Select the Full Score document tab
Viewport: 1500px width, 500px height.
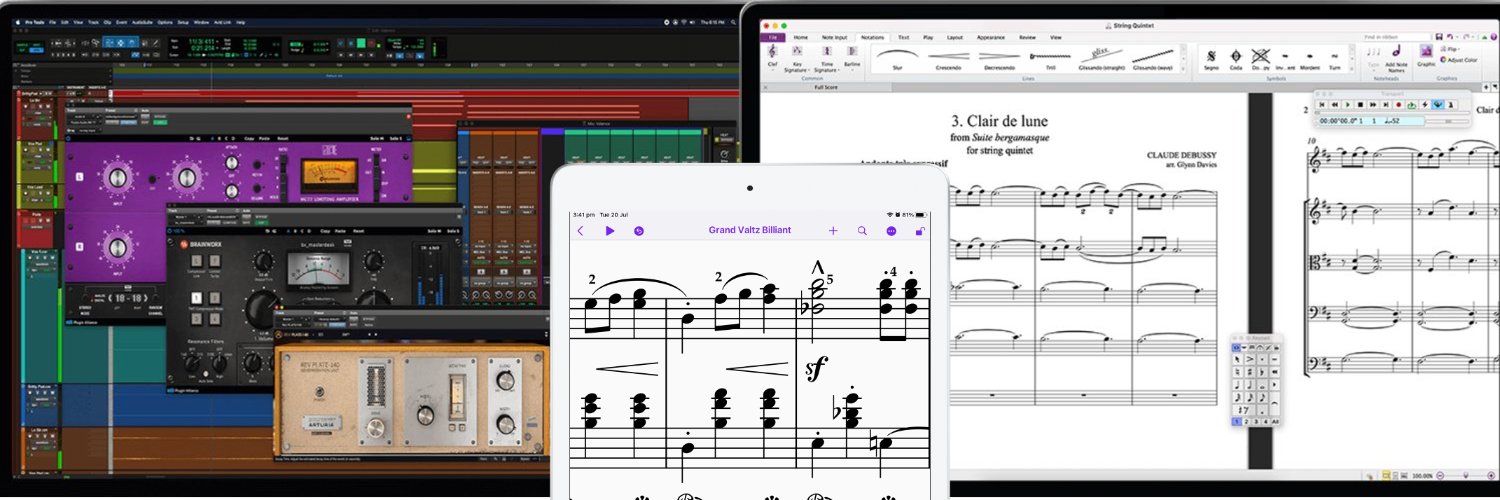pos(826,87)
